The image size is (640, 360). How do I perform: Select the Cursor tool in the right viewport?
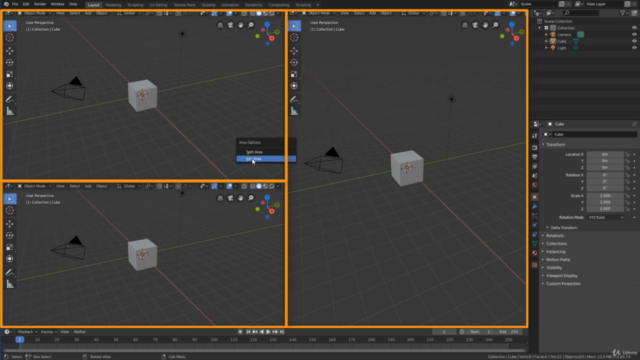tap(294, 38)
